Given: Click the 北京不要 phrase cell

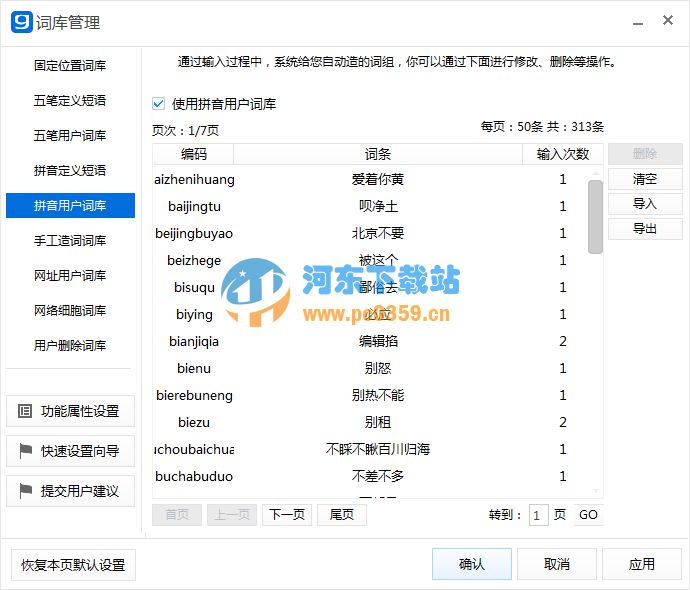Looking at the screenshot, I should [378, 233].
